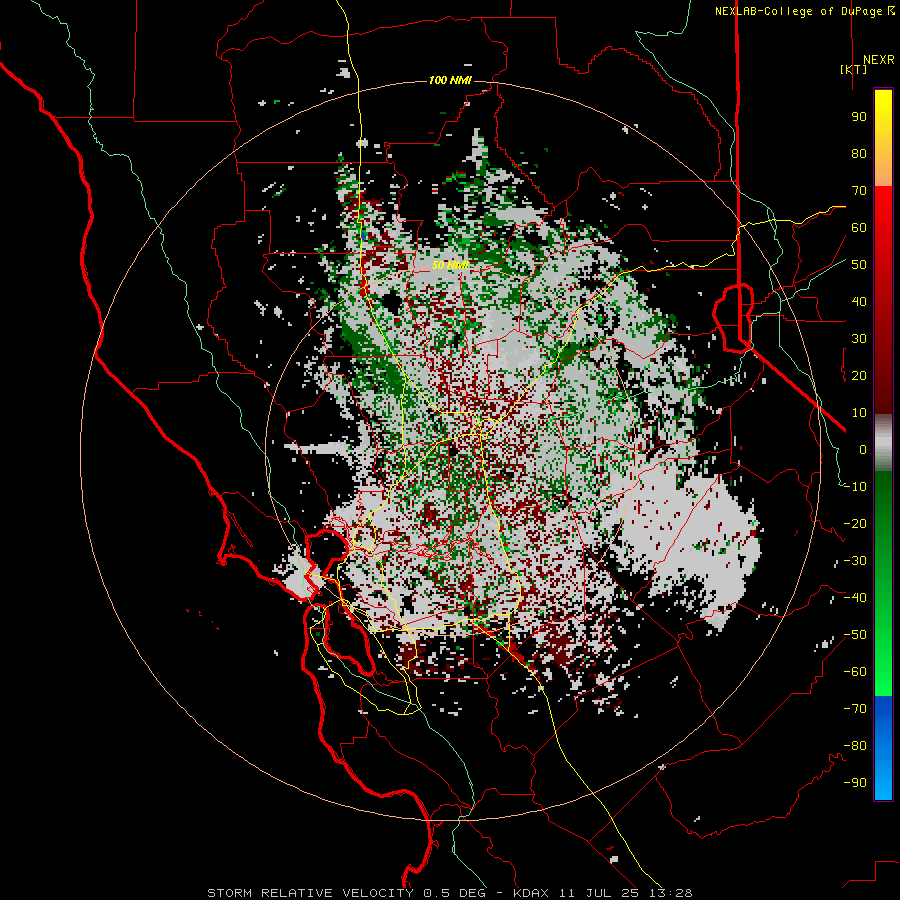Image resolution: width=900 pixels, height=900 pixels.
Task: Click the 30 knot scale label
Action: pos(859,339)
